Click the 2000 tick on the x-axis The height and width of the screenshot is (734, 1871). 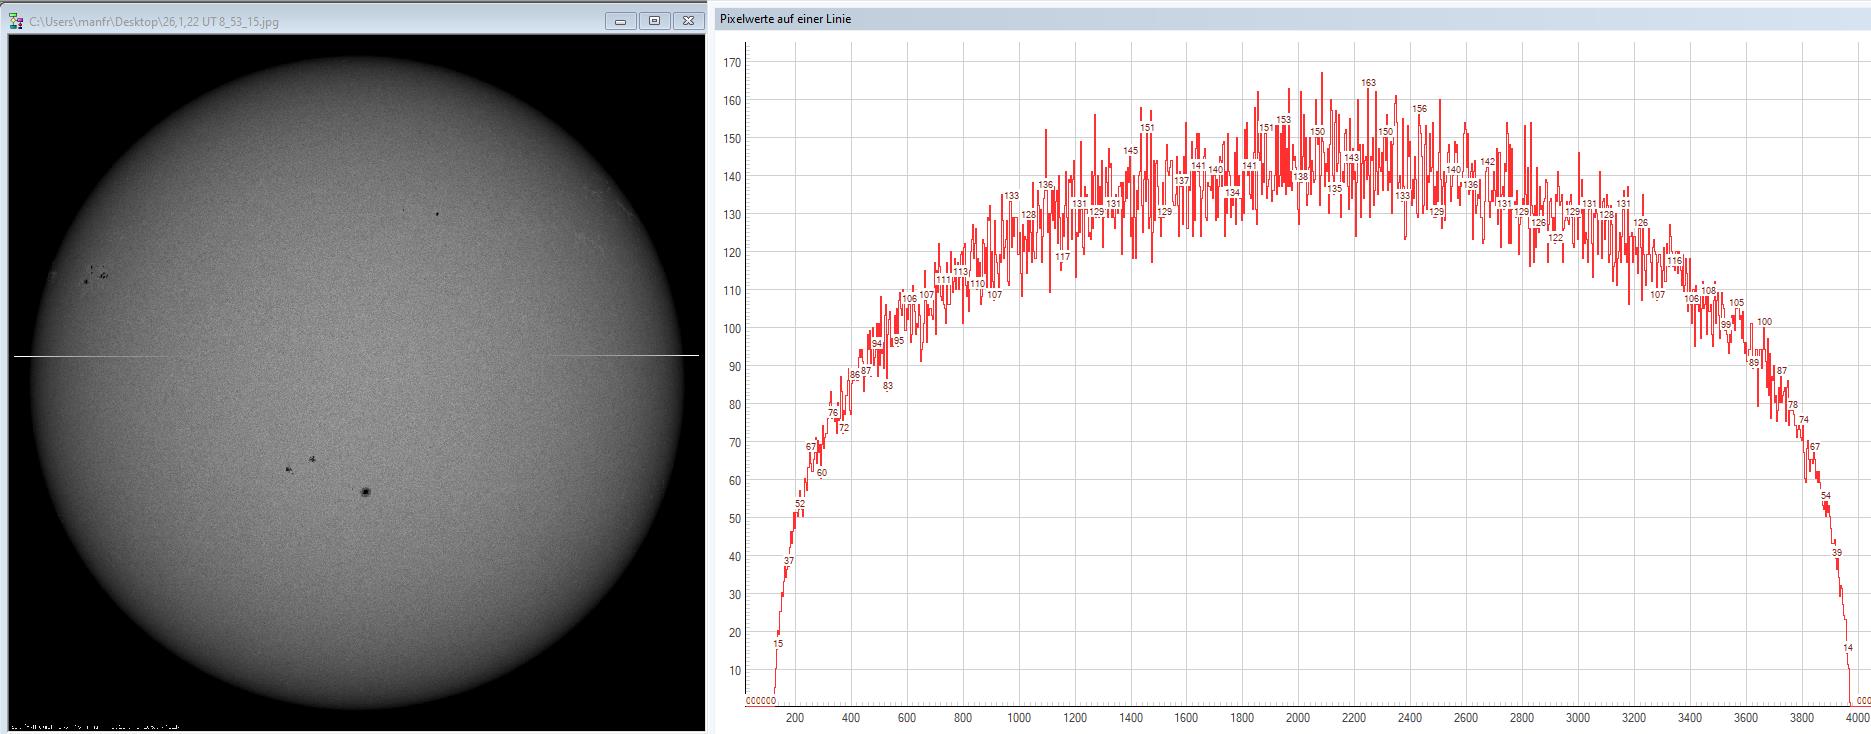(1297, 718)
